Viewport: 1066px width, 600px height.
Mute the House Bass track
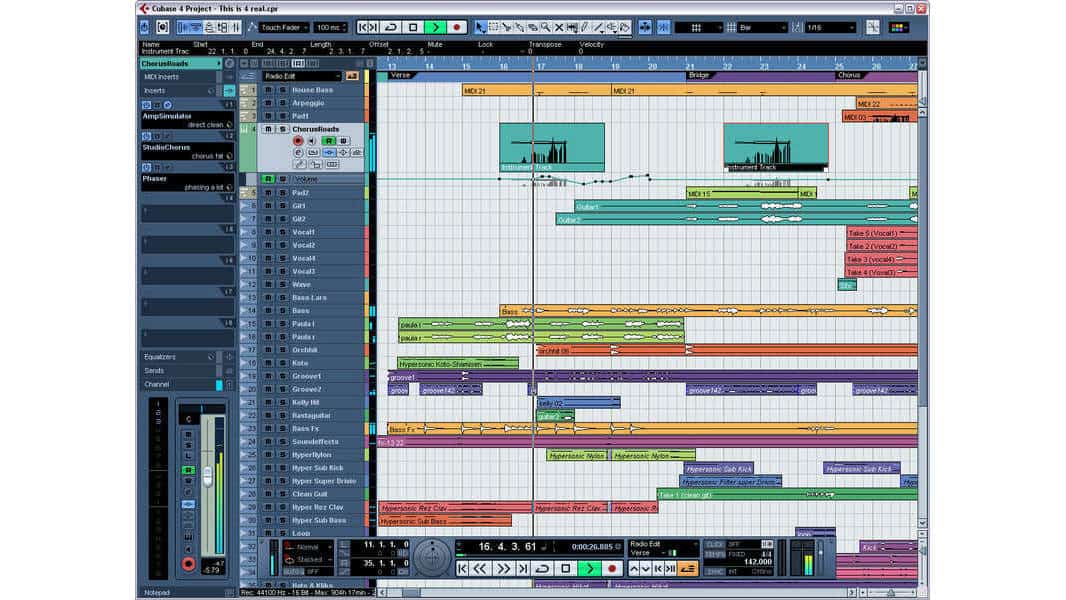point(267,90)
